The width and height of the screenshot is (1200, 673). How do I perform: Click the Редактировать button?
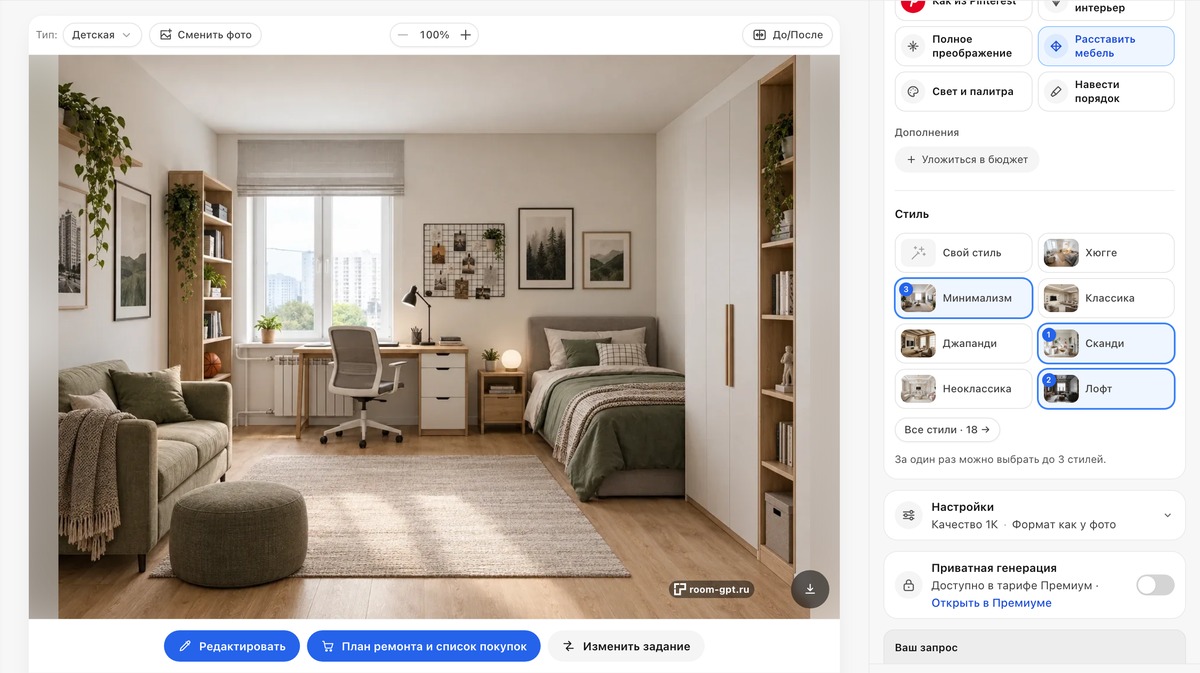click(x=232, y=646)
